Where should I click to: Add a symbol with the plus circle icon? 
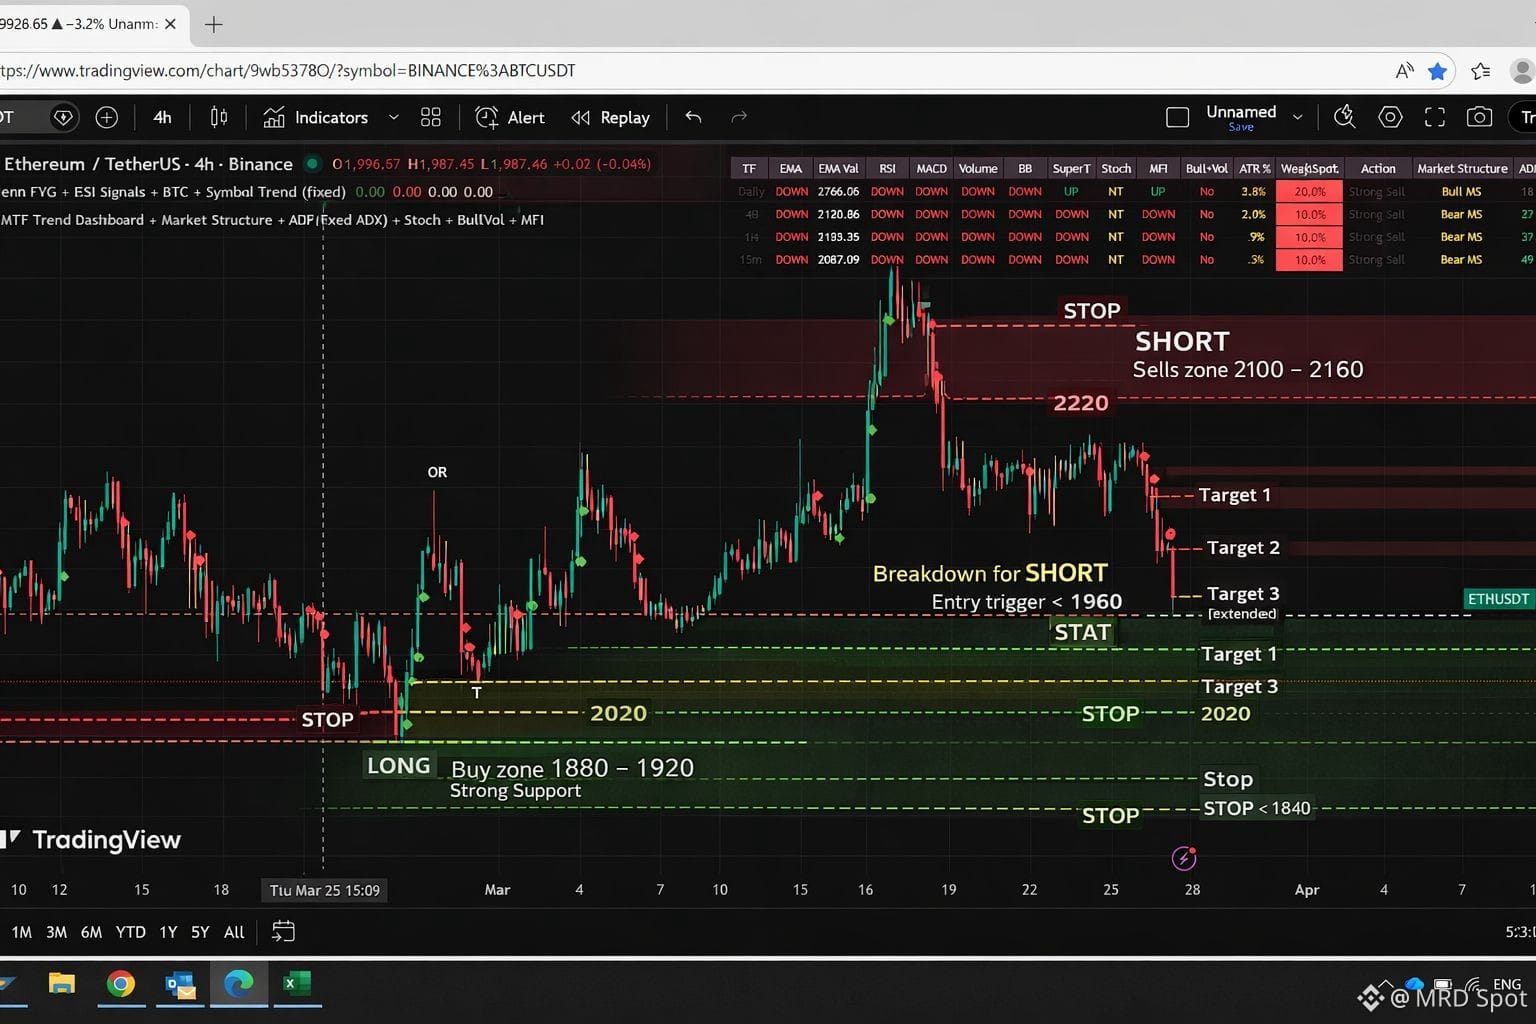coord(106,117)
